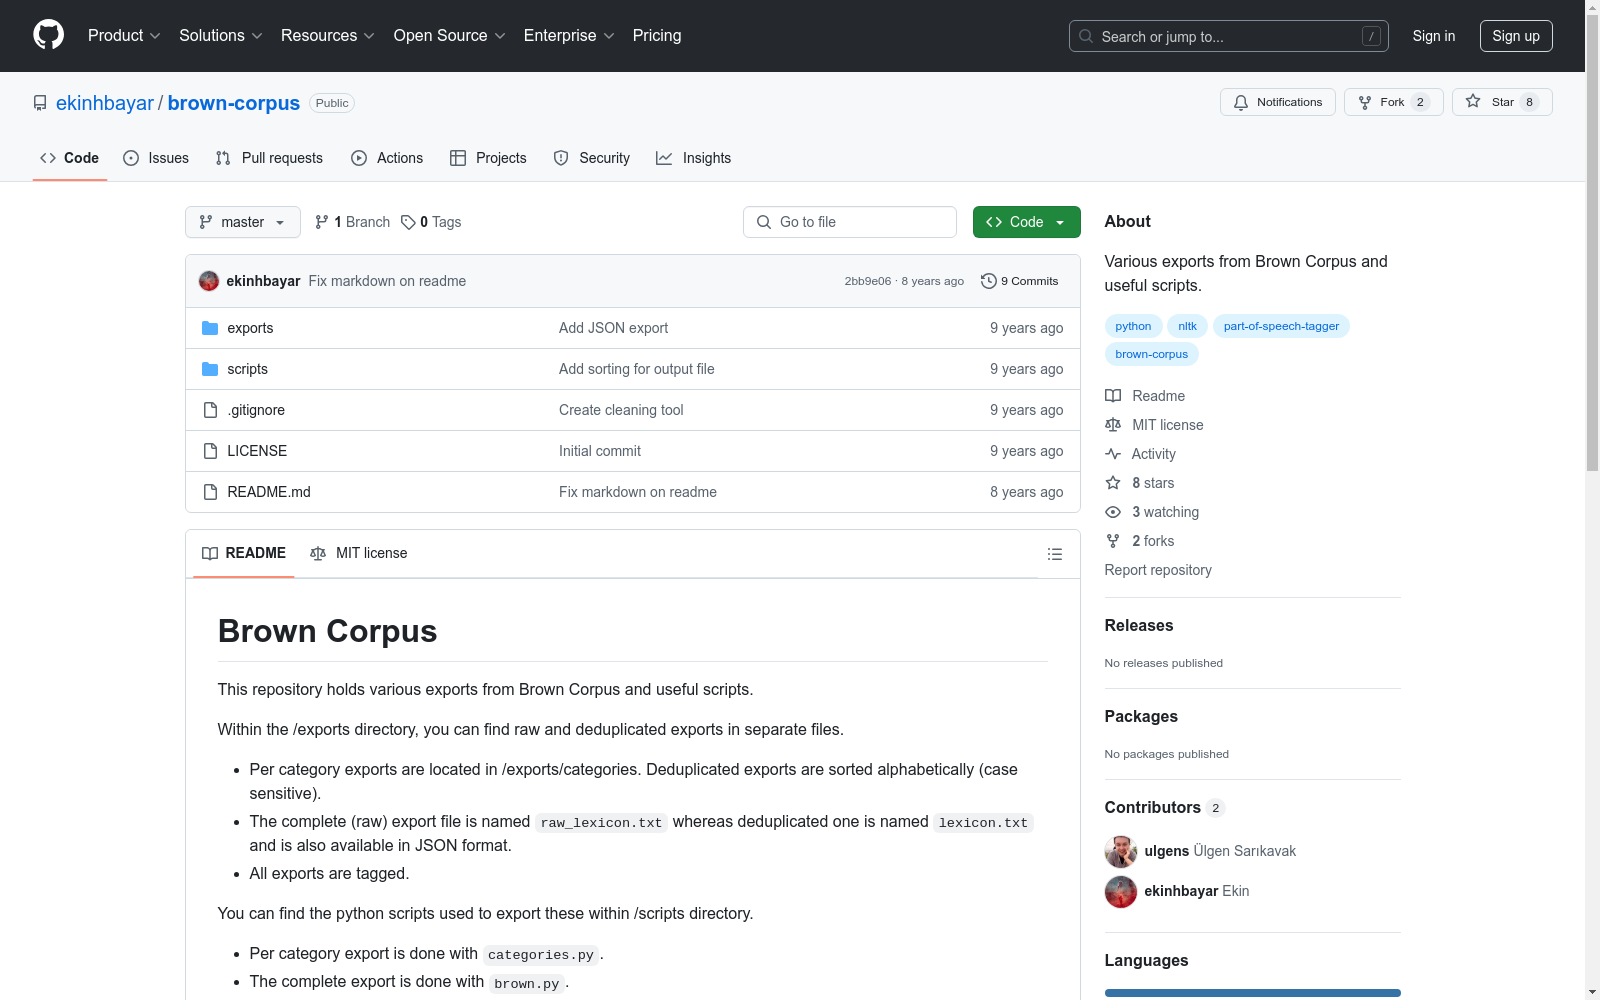Click the brown-corpus topic tag
Viewport: 1600px width, 1000px height.
point(1152,354)
